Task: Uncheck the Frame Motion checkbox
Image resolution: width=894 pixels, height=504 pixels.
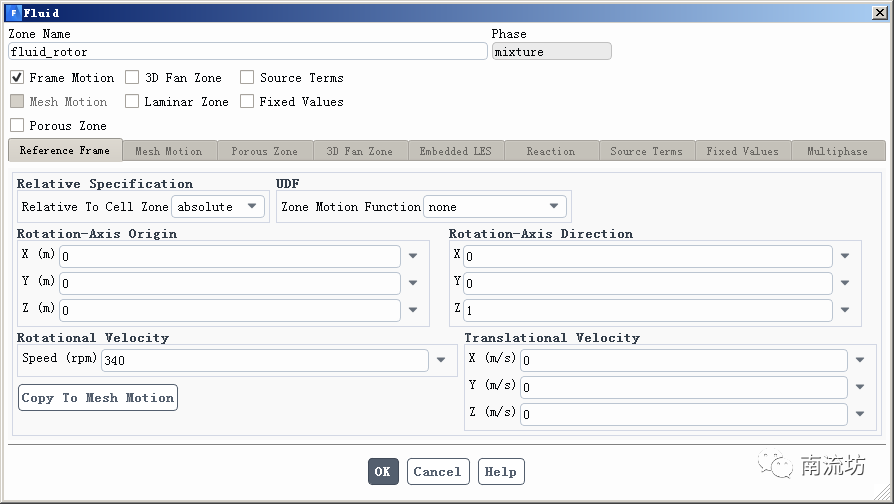Action: point(17,78)
